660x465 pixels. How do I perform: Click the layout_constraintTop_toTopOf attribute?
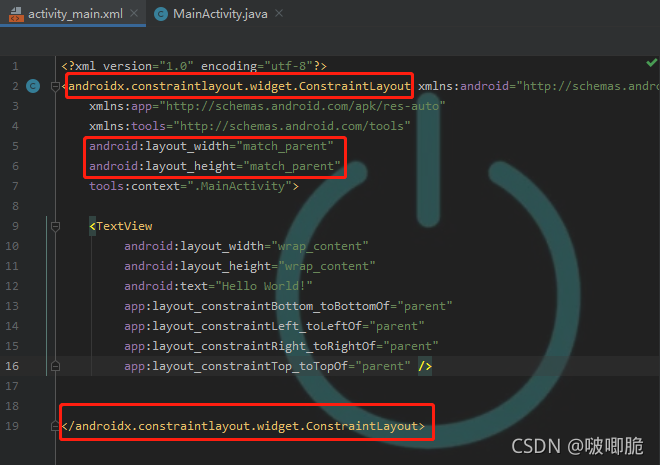tap(267, 366)
